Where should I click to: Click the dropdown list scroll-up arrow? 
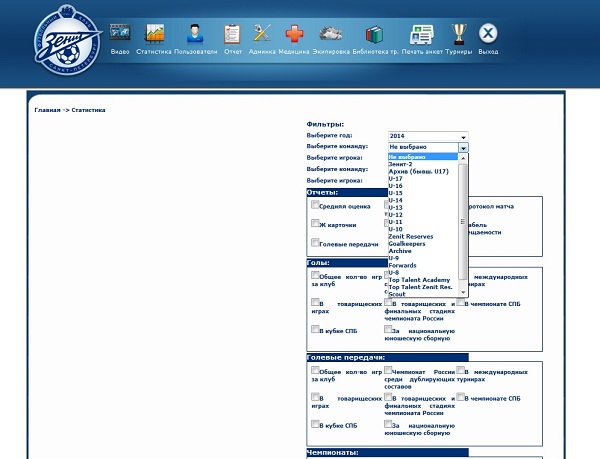(463, 158)
